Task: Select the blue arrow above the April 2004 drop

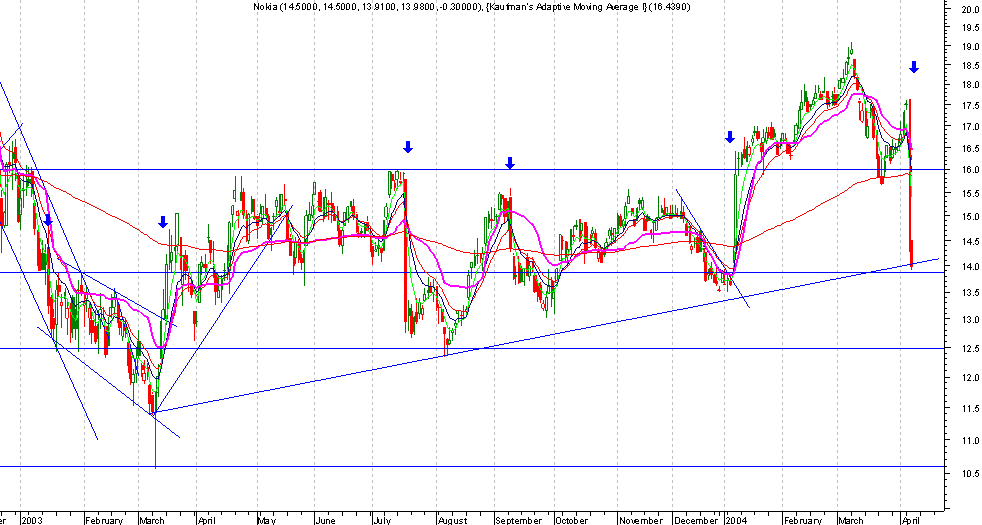Action: (x=914, y=66)
